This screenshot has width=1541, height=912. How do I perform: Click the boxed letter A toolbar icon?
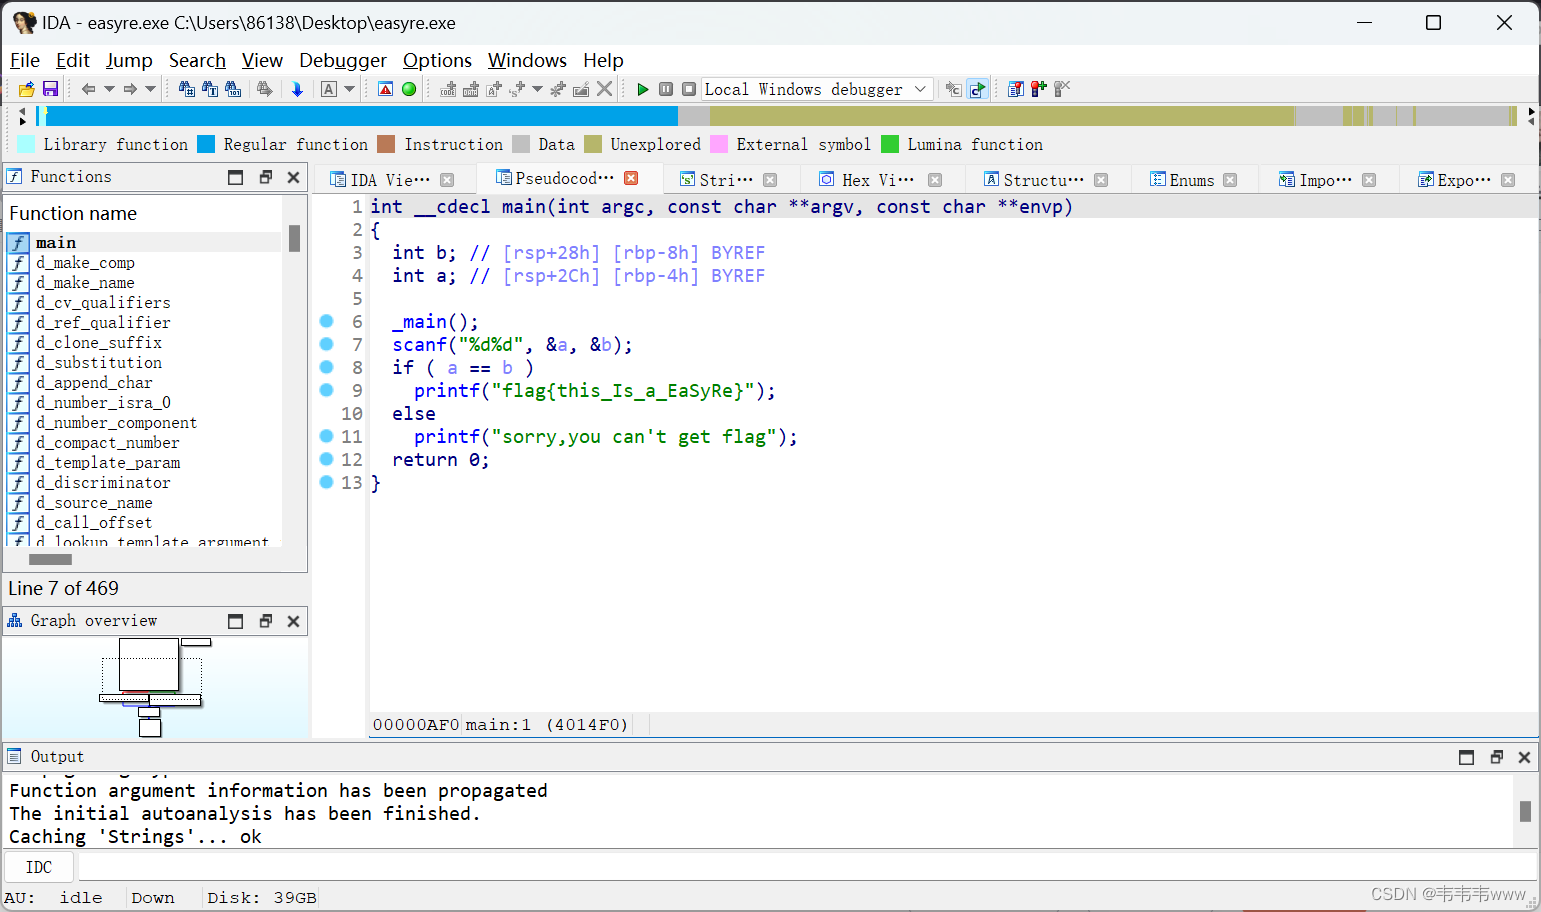[x=329, y=89]
